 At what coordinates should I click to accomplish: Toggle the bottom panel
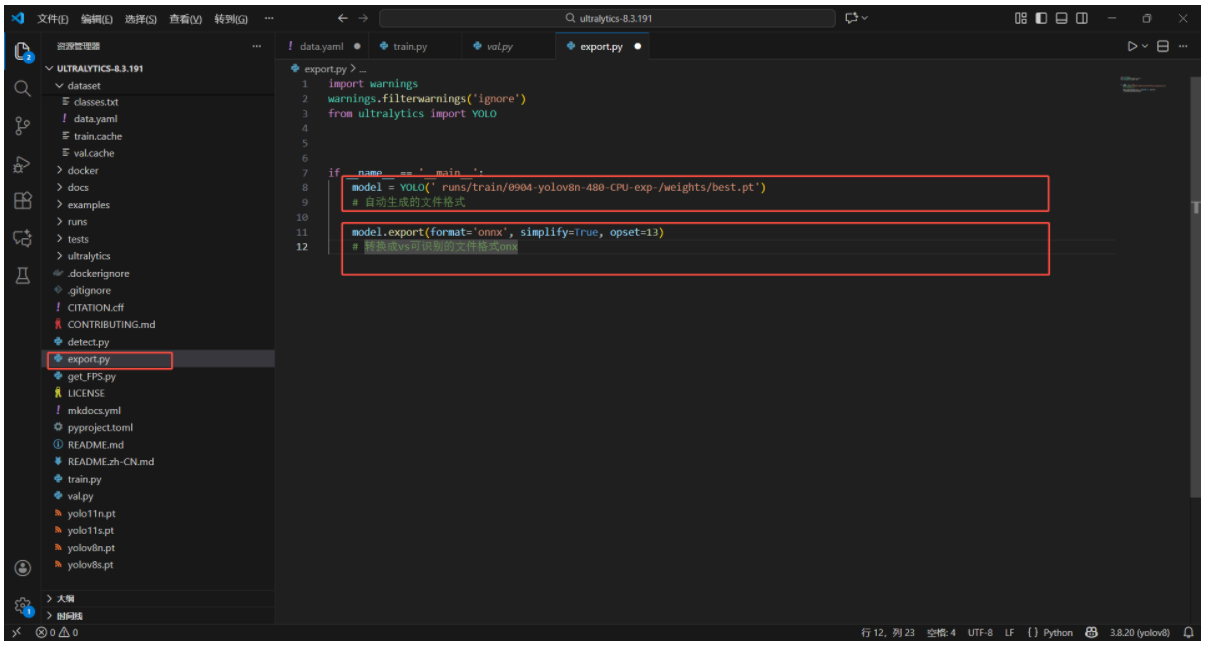pos(1061,18)
